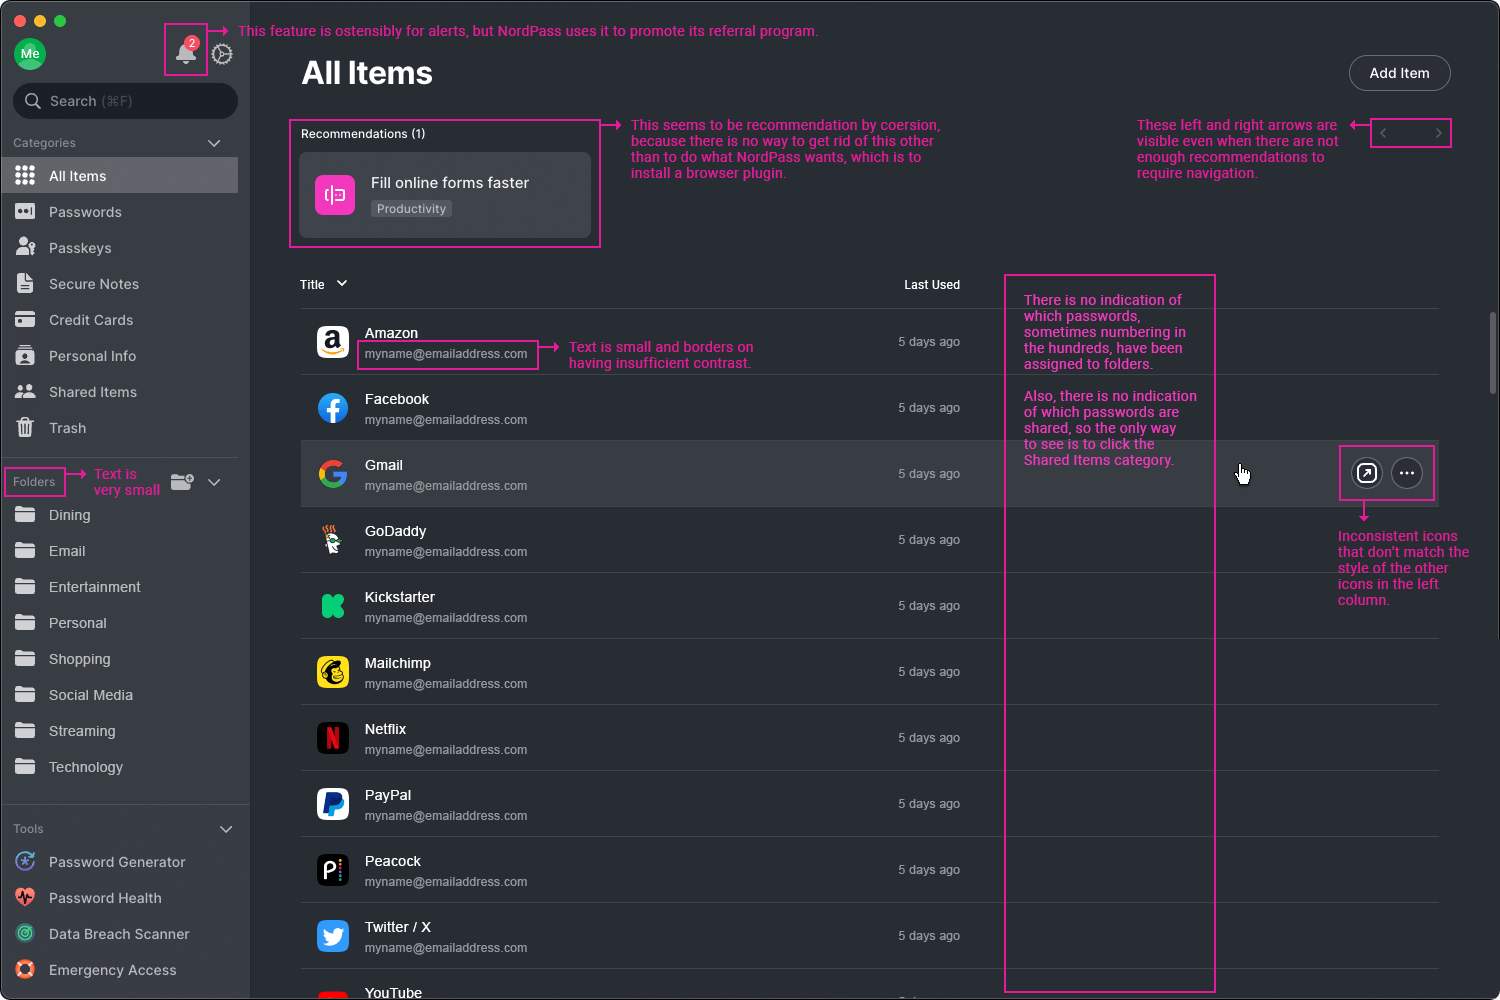This screenshot has height=1000, width=1500.
Task: Click the Netflix logo icon
Action: 333,738
